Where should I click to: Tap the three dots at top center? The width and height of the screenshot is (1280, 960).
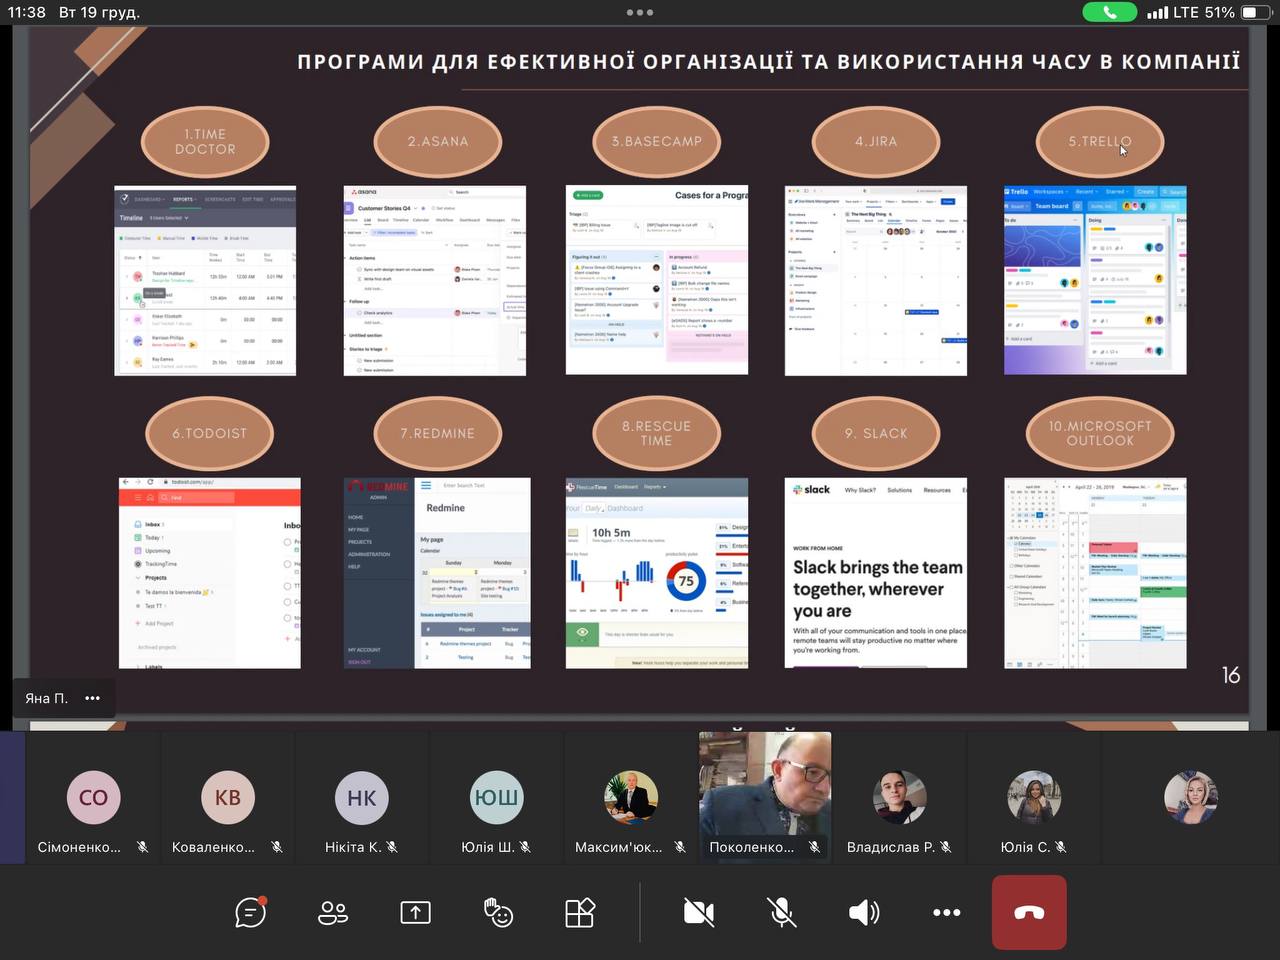pos(640,13)
